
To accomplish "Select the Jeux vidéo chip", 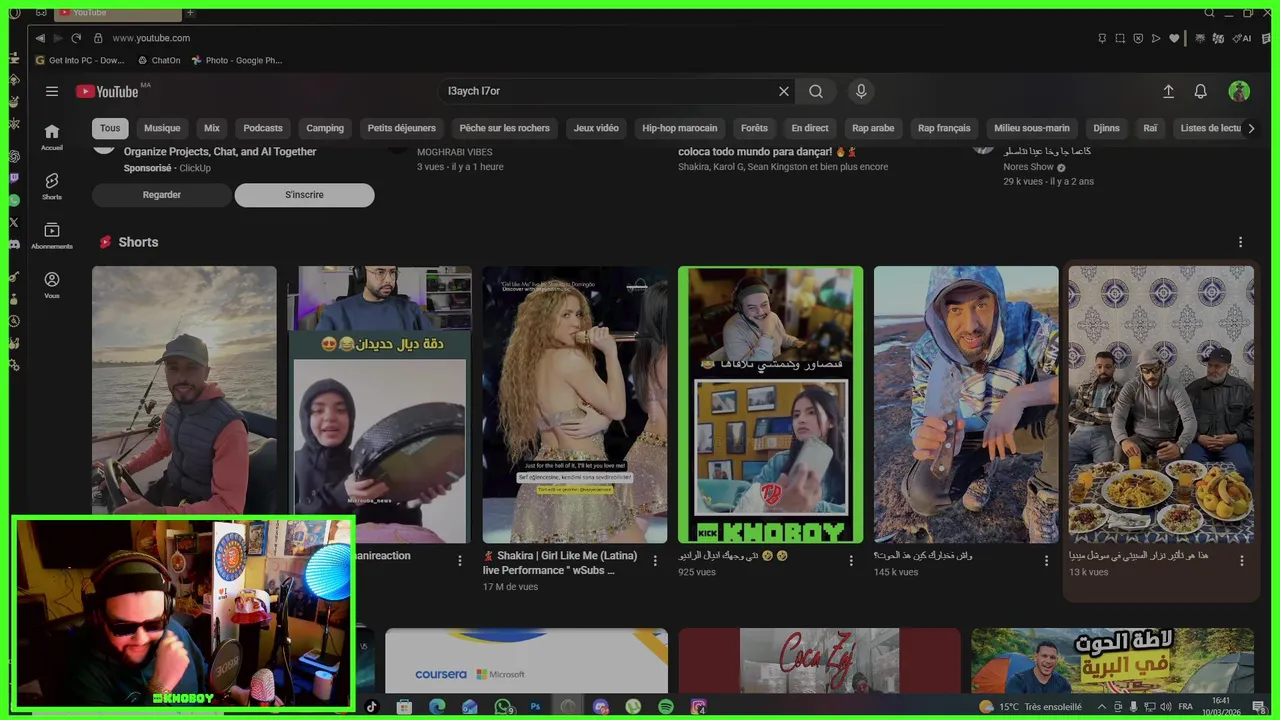I will point(596,128).
